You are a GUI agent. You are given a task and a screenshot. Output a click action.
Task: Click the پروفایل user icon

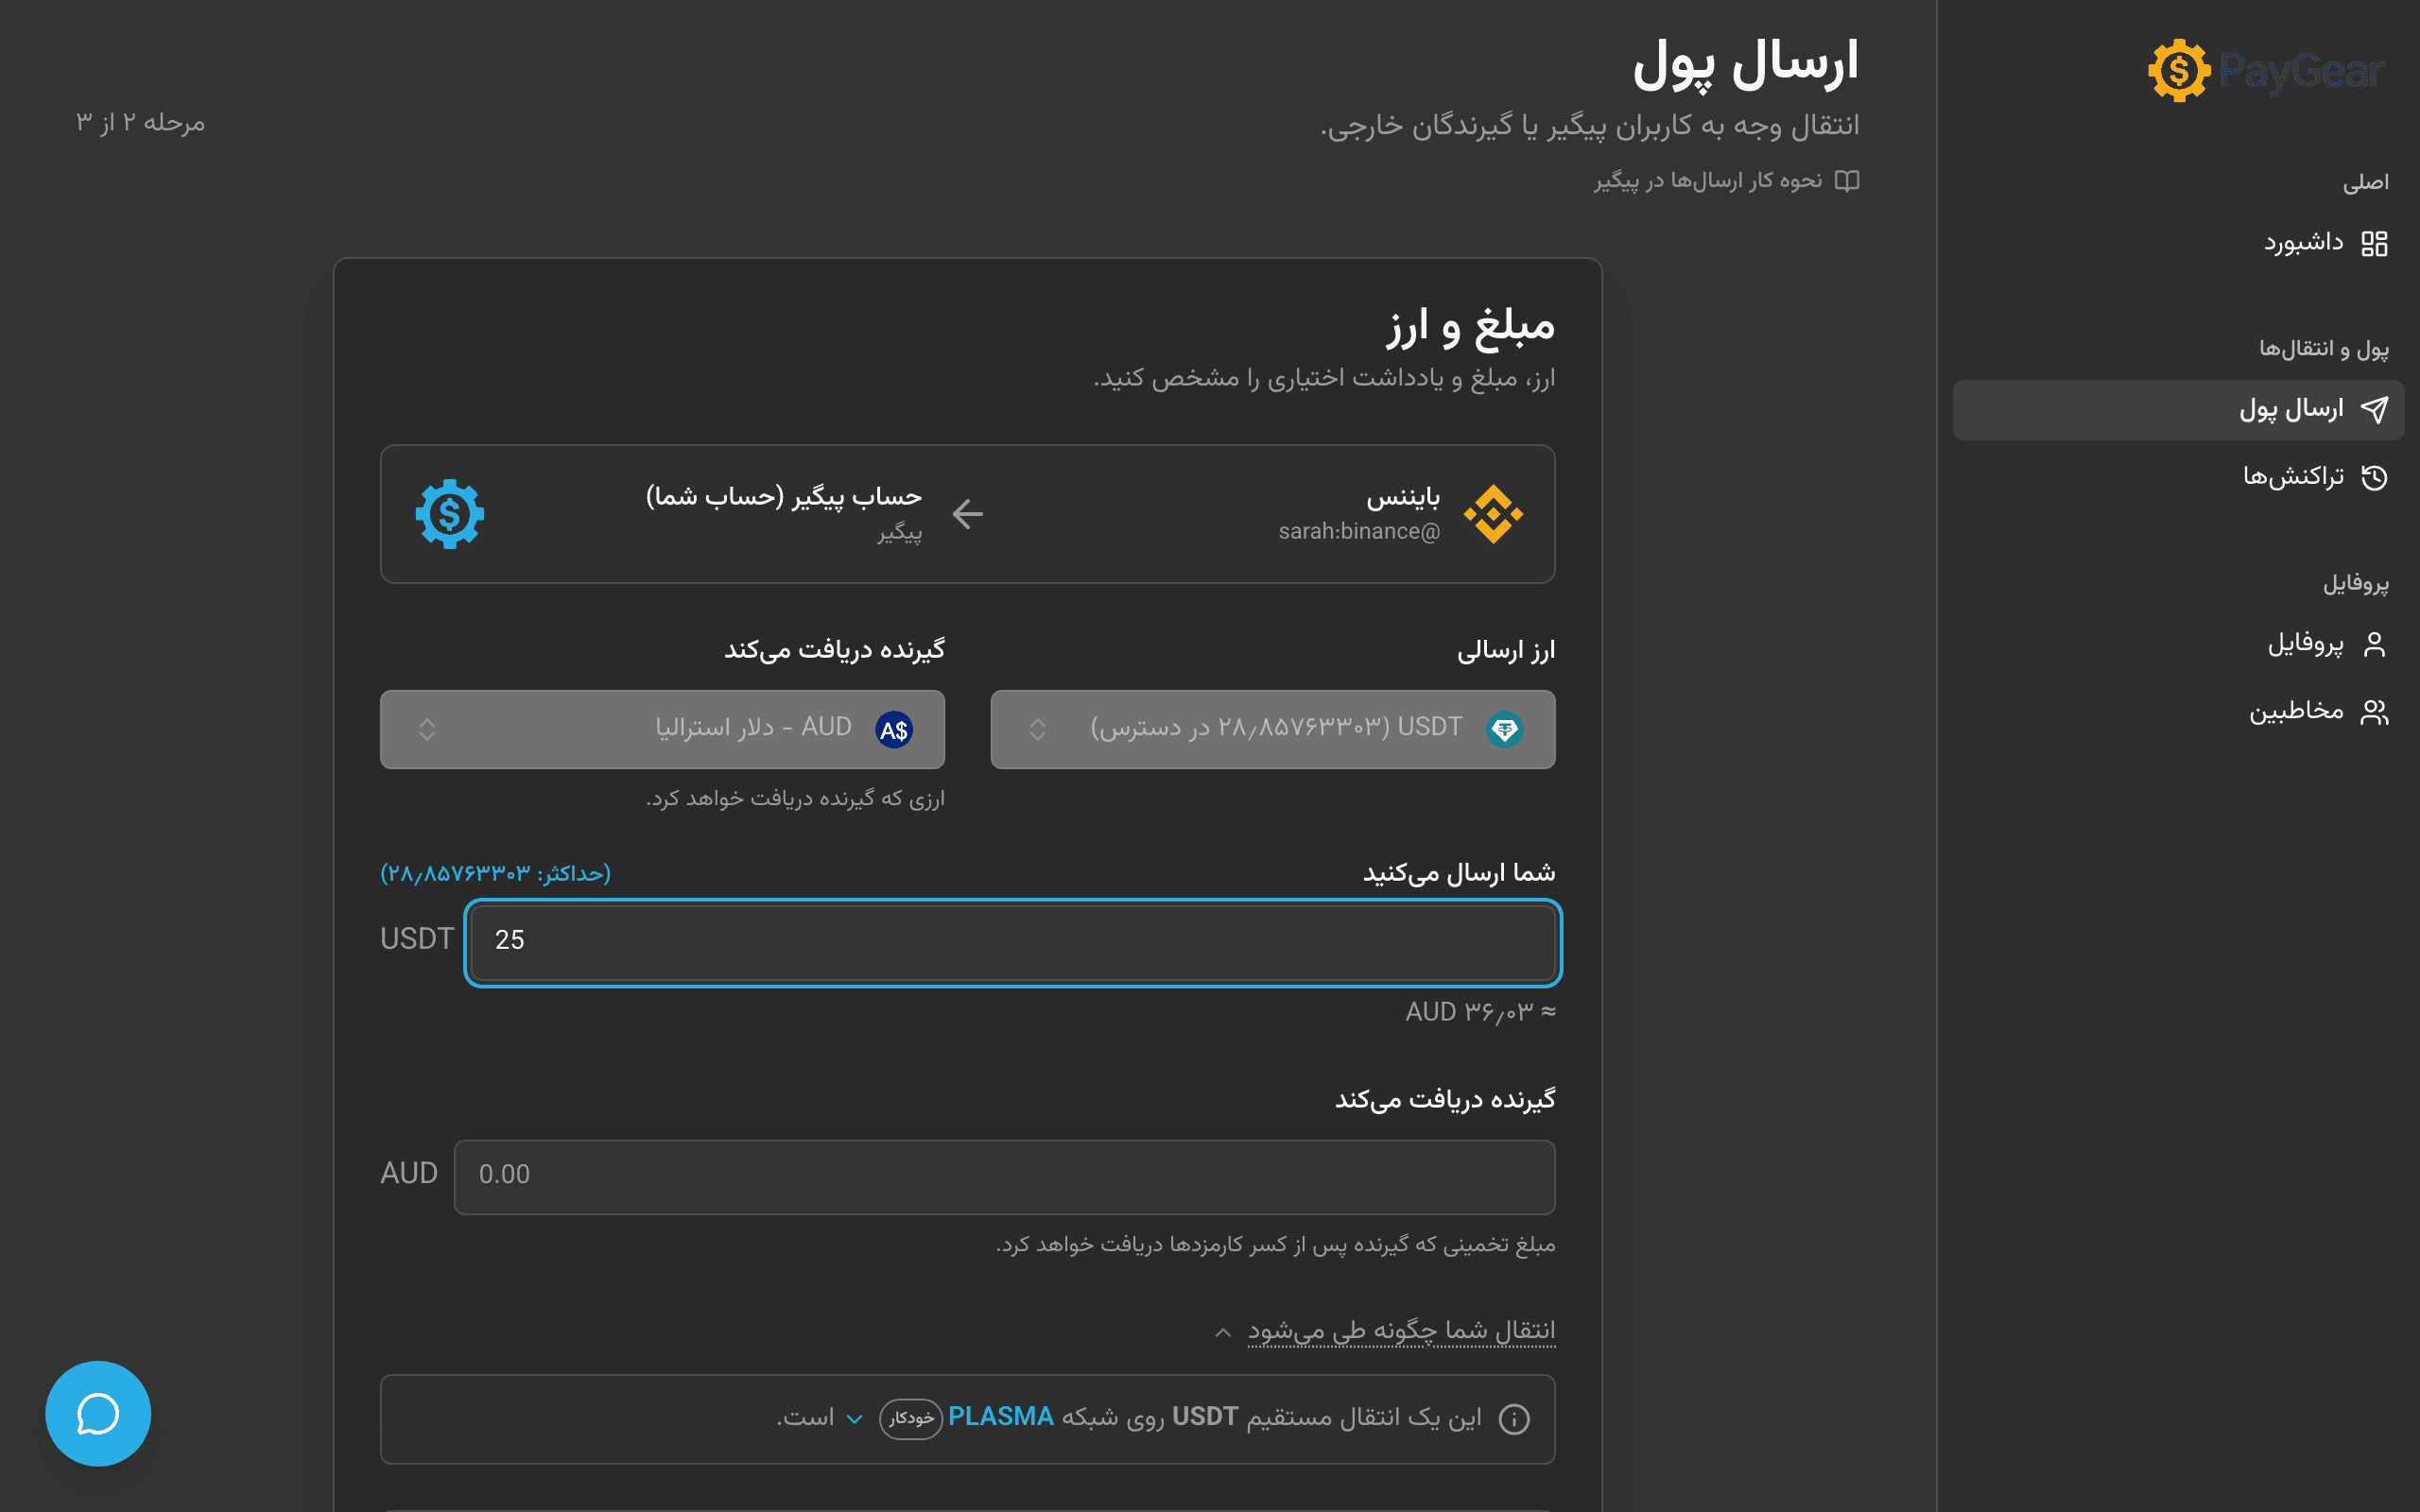2374,645
